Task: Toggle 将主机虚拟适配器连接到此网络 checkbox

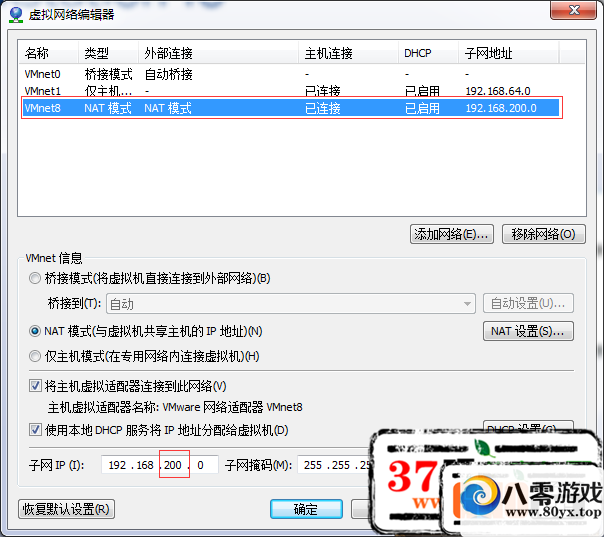Action: pos(35,386)
